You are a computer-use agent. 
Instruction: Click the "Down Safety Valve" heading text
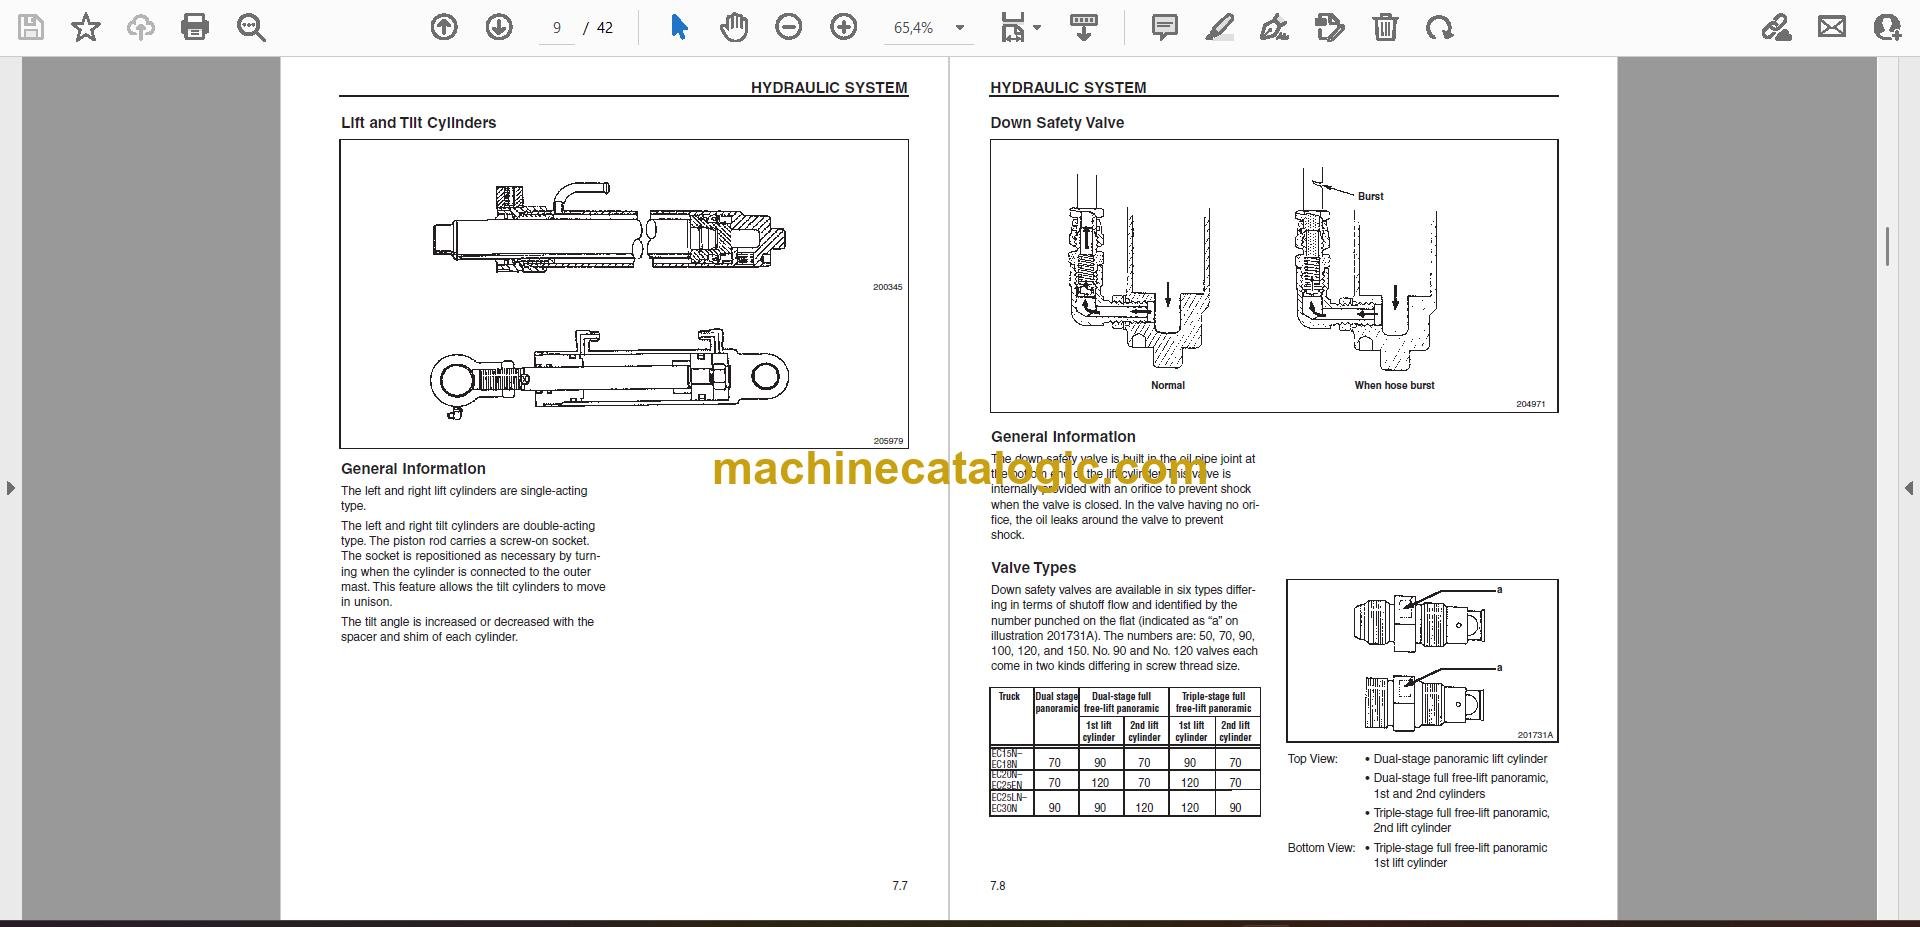[1057, 123]
